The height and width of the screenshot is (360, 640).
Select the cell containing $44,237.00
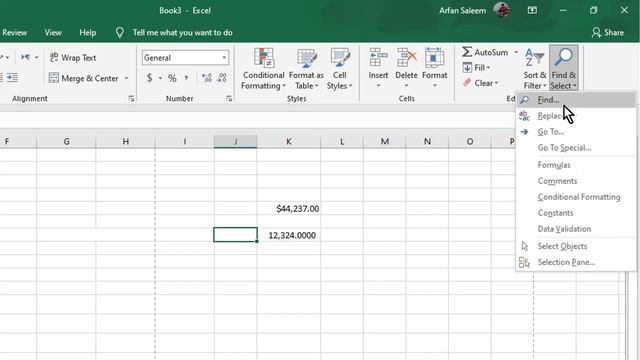[x=289, y=209]
